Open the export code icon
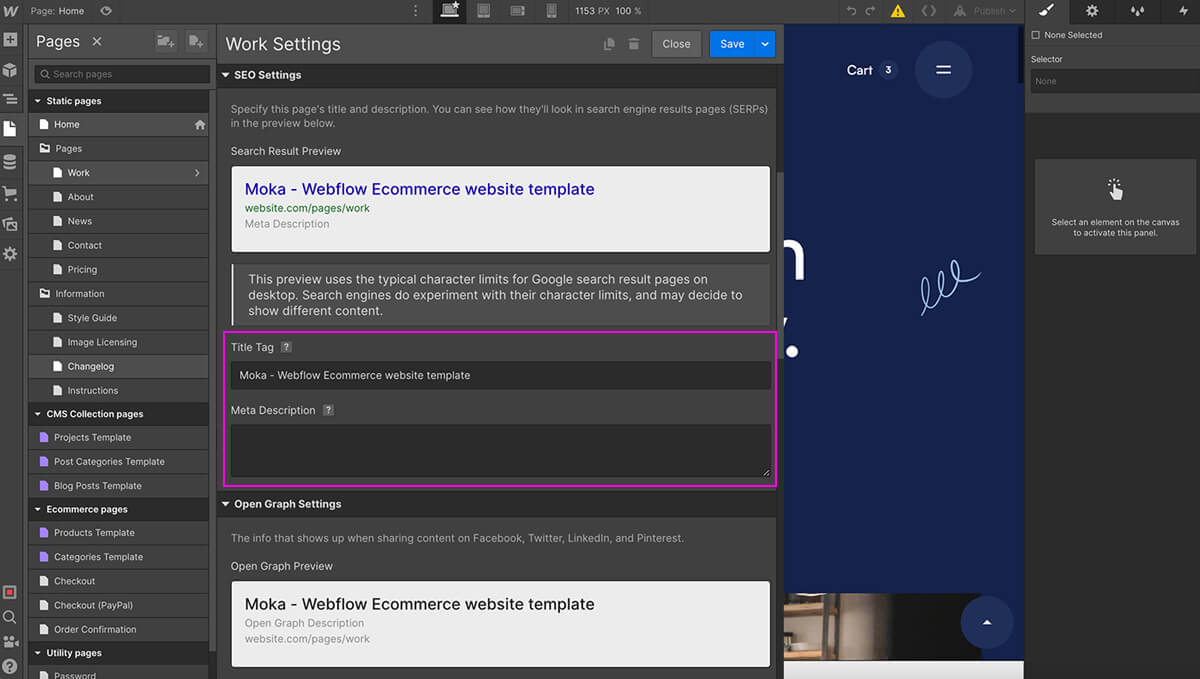Viewport: 1200px width, 679px height. coord(929,11)
